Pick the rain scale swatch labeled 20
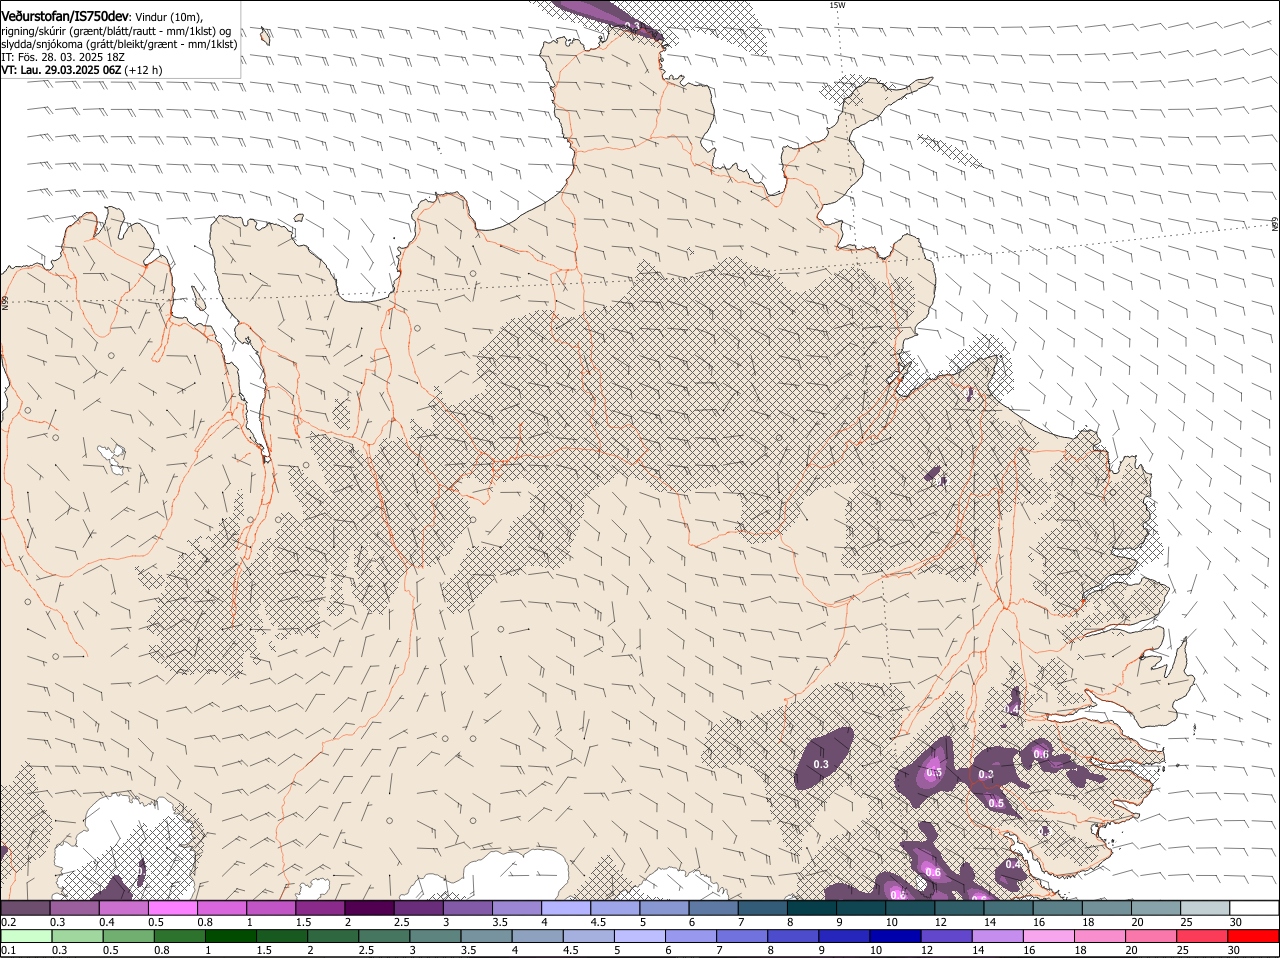The width and height of the screenshot is (1280, 958). 1150,936
